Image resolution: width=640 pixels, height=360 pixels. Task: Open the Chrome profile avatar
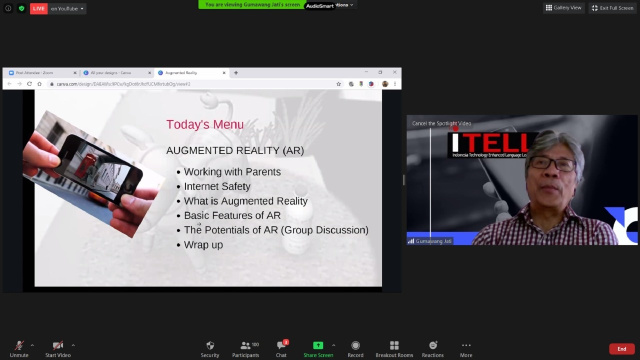click(x=385, y=84)
